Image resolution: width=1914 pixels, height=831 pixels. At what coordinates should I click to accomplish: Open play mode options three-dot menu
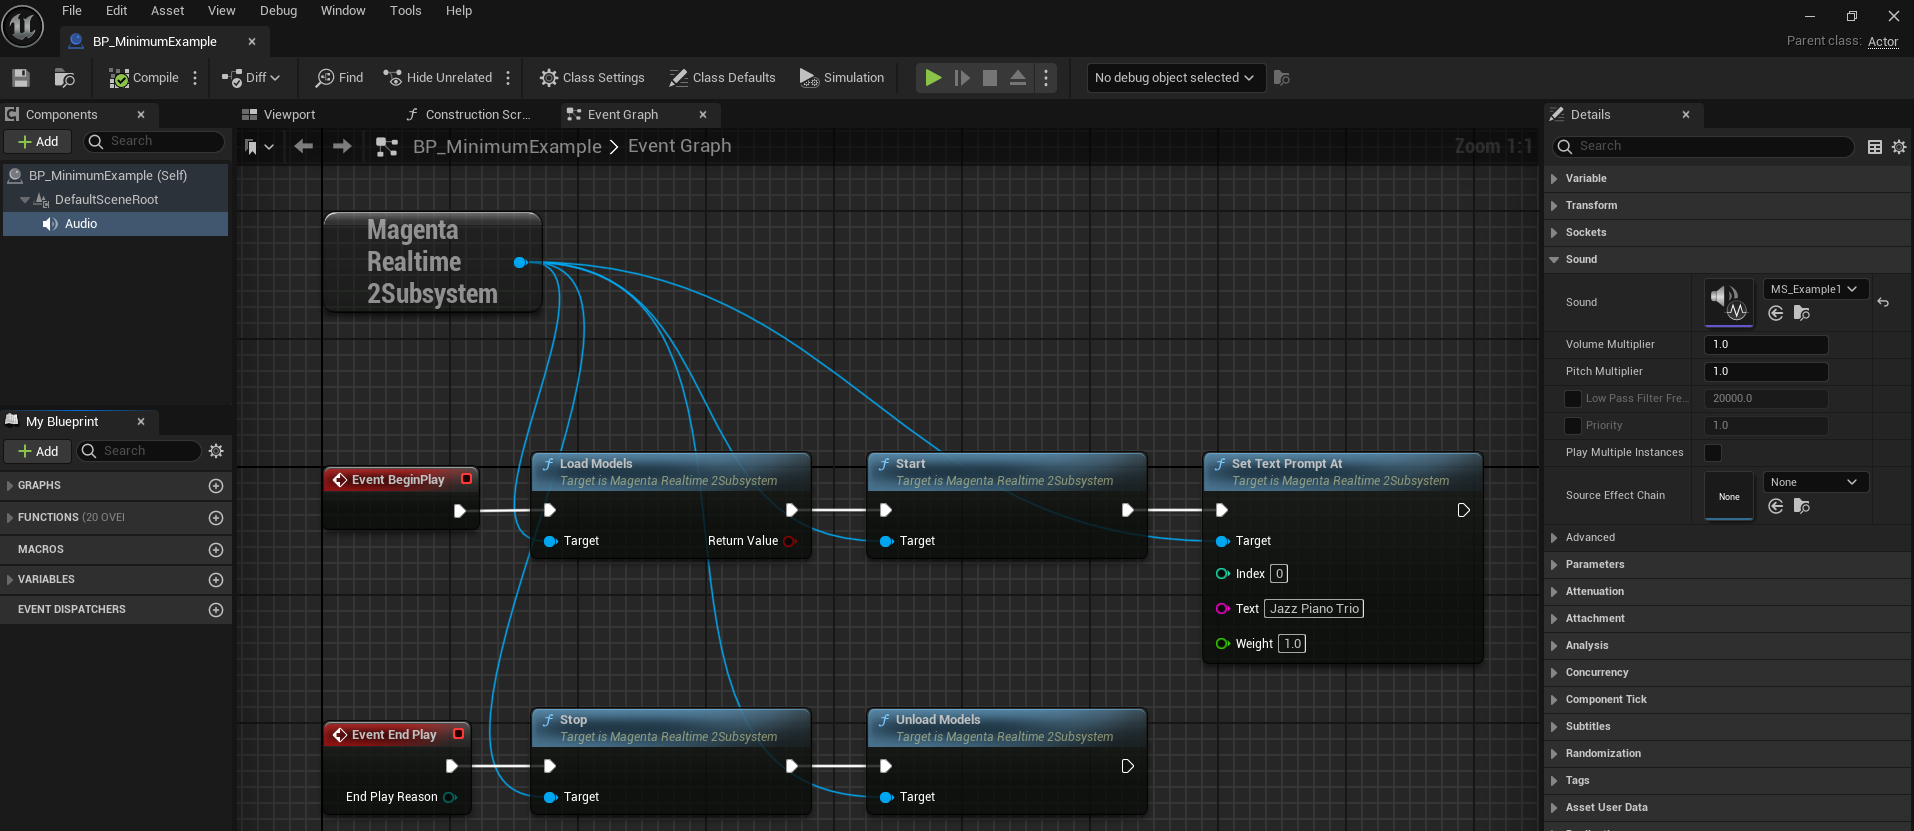[1046, 78]
